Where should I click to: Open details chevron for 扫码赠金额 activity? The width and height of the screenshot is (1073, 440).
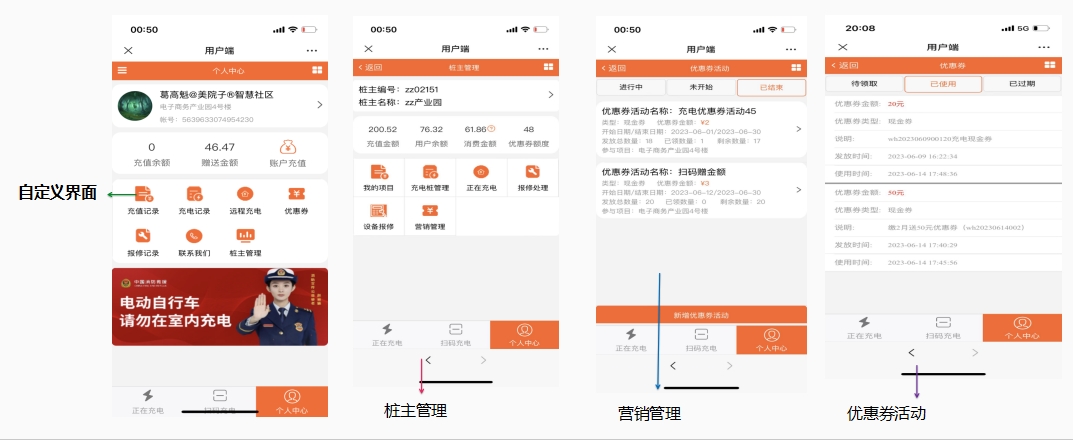click(x=799, y=190)
